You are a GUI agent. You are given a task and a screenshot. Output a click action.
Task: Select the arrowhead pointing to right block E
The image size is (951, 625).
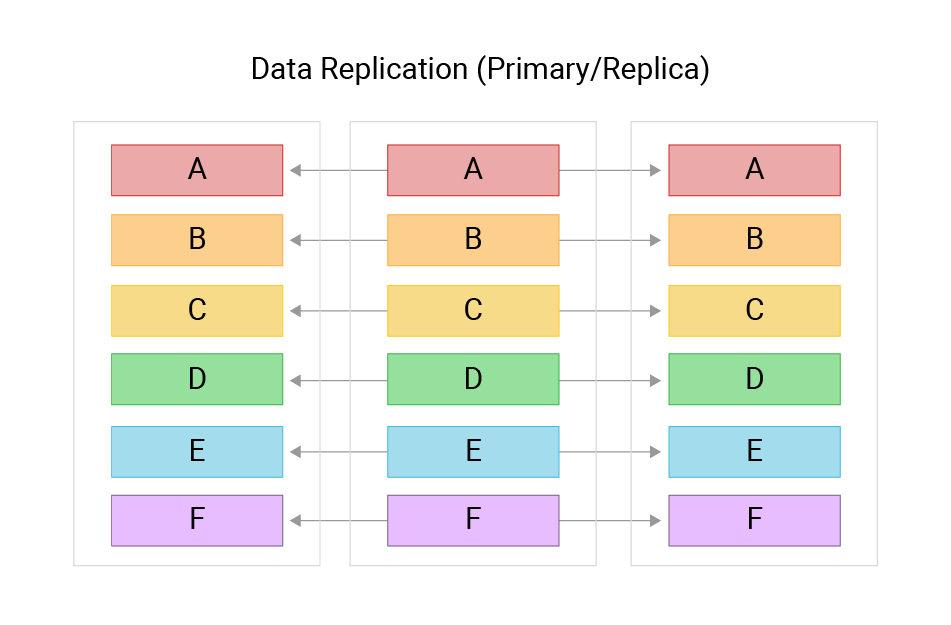pyautogui.click(x=655, y=453)
